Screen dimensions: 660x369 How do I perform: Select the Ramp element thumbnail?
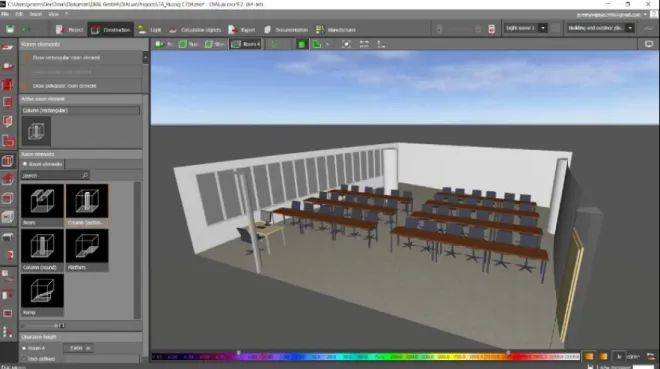(42, 295)
